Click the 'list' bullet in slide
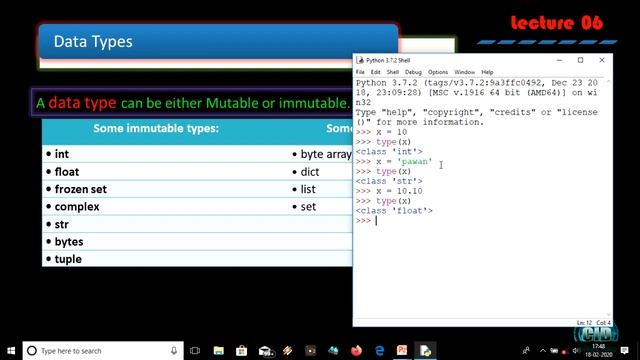640x360 pixels. [304, 189]
